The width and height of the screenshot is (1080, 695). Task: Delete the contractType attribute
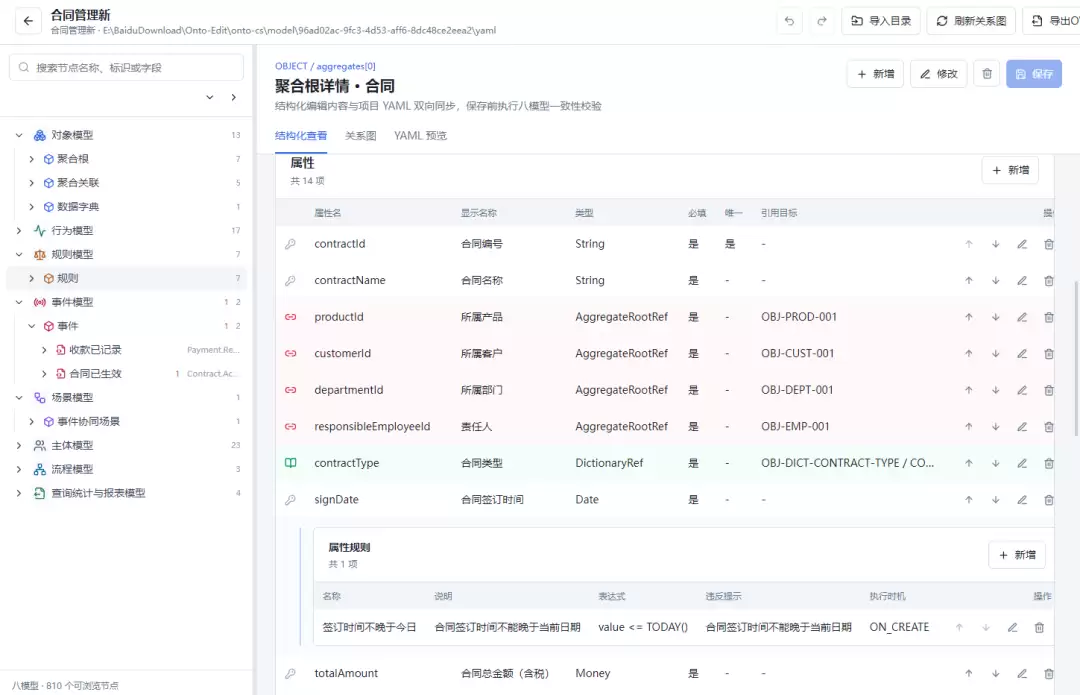[x=1048, y=463]
